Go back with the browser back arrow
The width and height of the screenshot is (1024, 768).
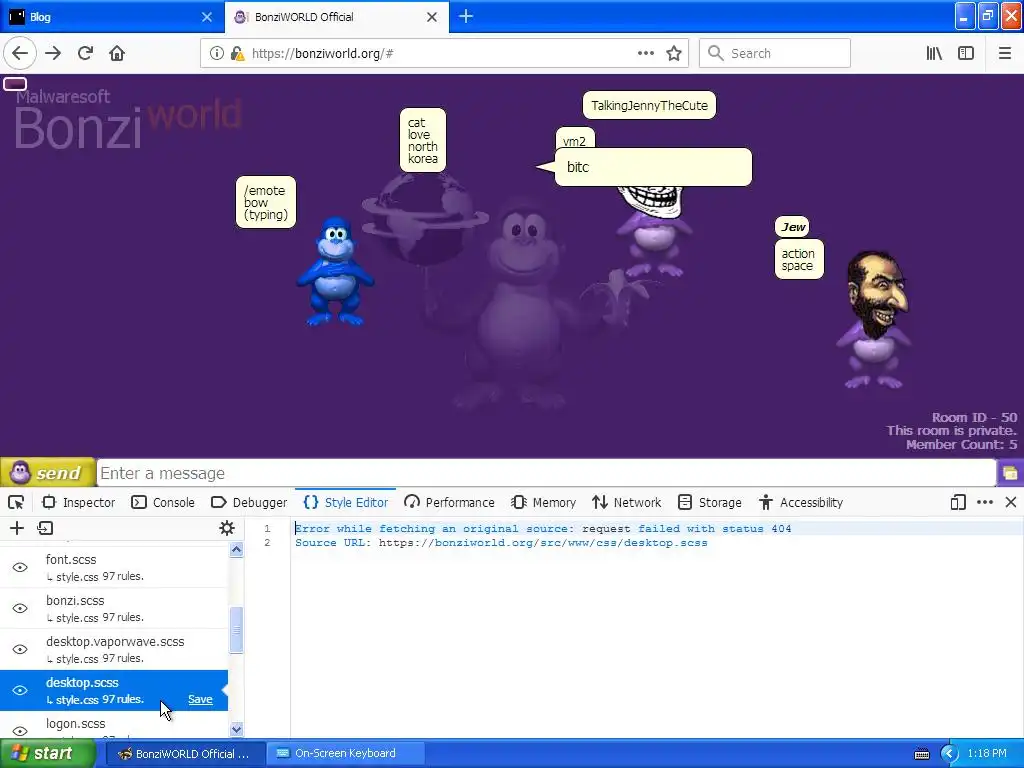20,54
